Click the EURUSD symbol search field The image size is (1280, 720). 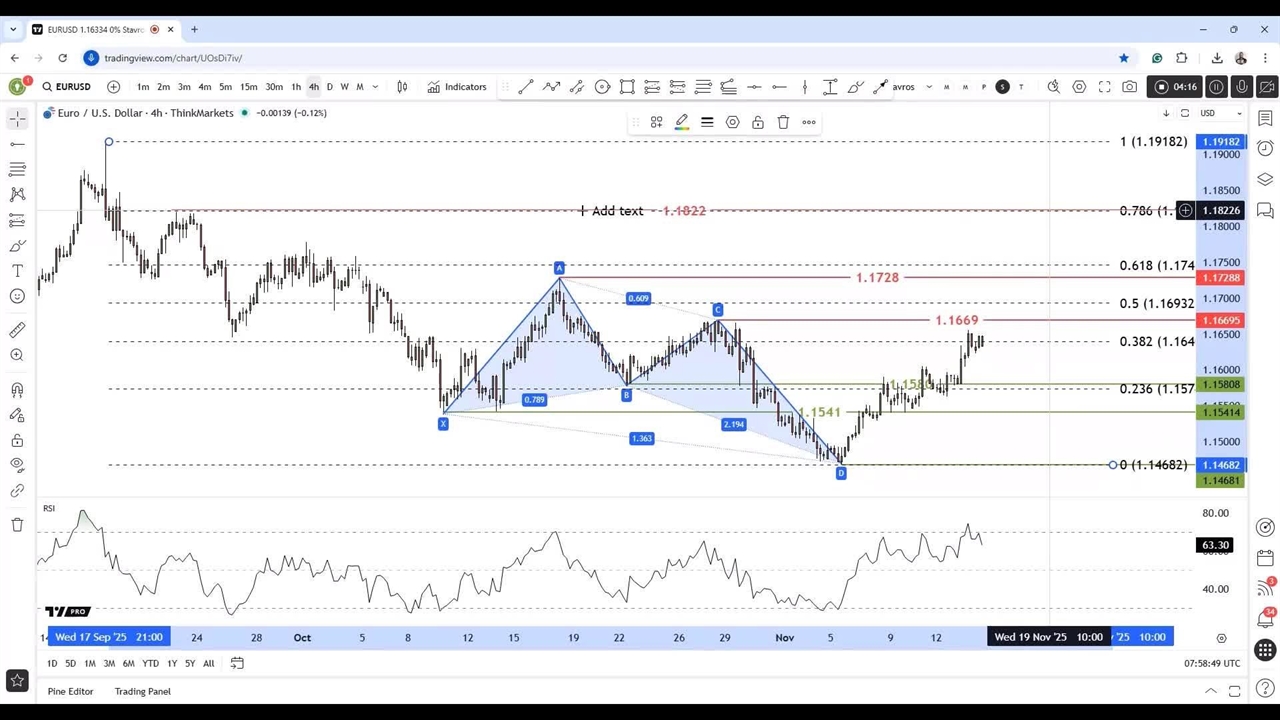click(67, 87)
